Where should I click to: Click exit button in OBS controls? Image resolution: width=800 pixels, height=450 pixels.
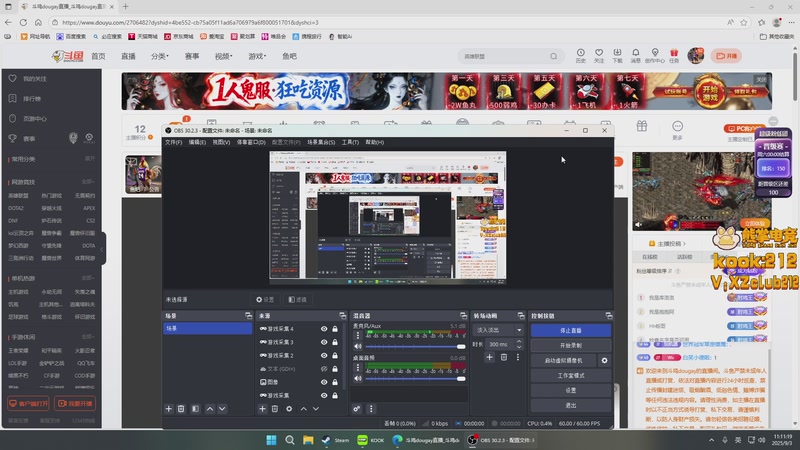click(x=570, y=405)
